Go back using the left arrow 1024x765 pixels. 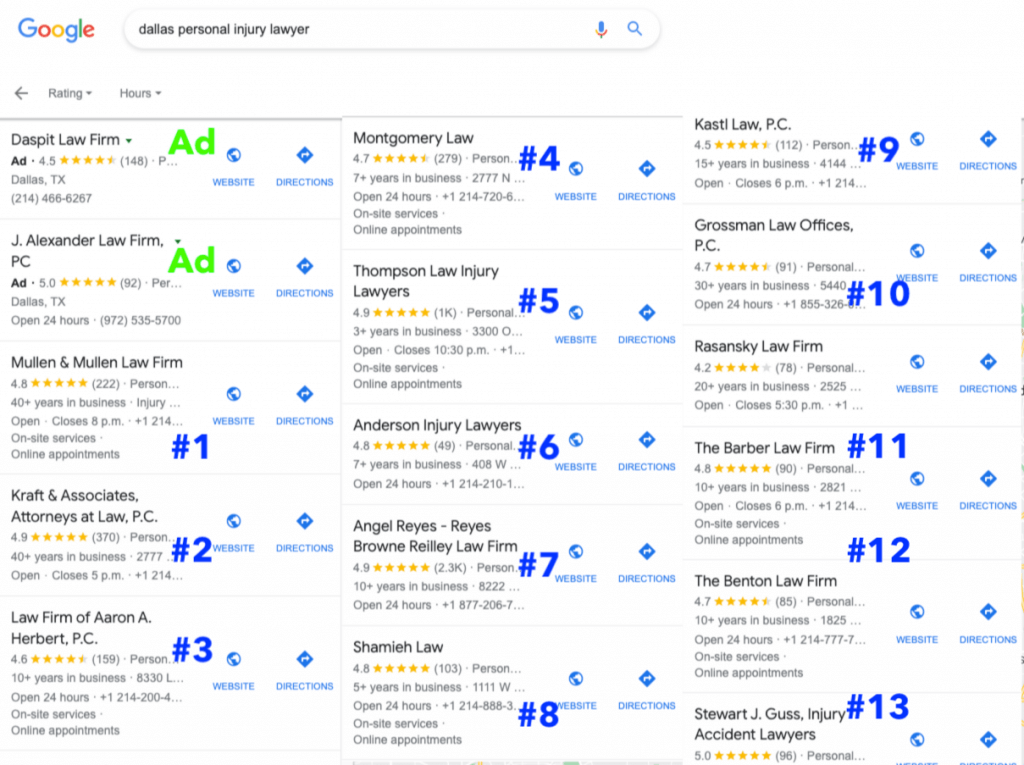pyautogui.click(x=21, y=93)
